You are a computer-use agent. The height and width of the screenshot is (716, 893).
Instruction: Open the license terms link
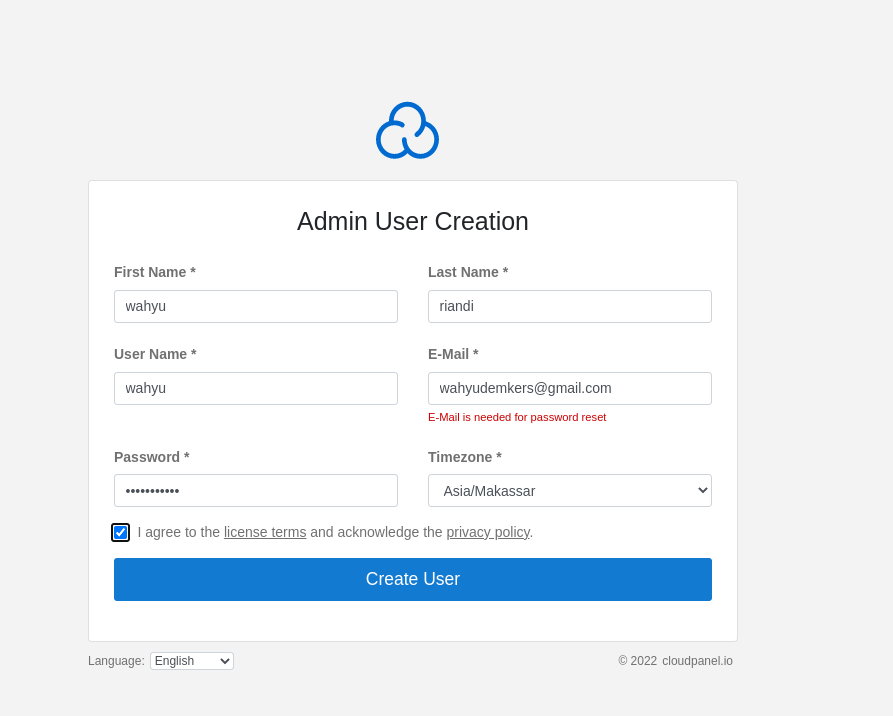click(x=265, y=532)
